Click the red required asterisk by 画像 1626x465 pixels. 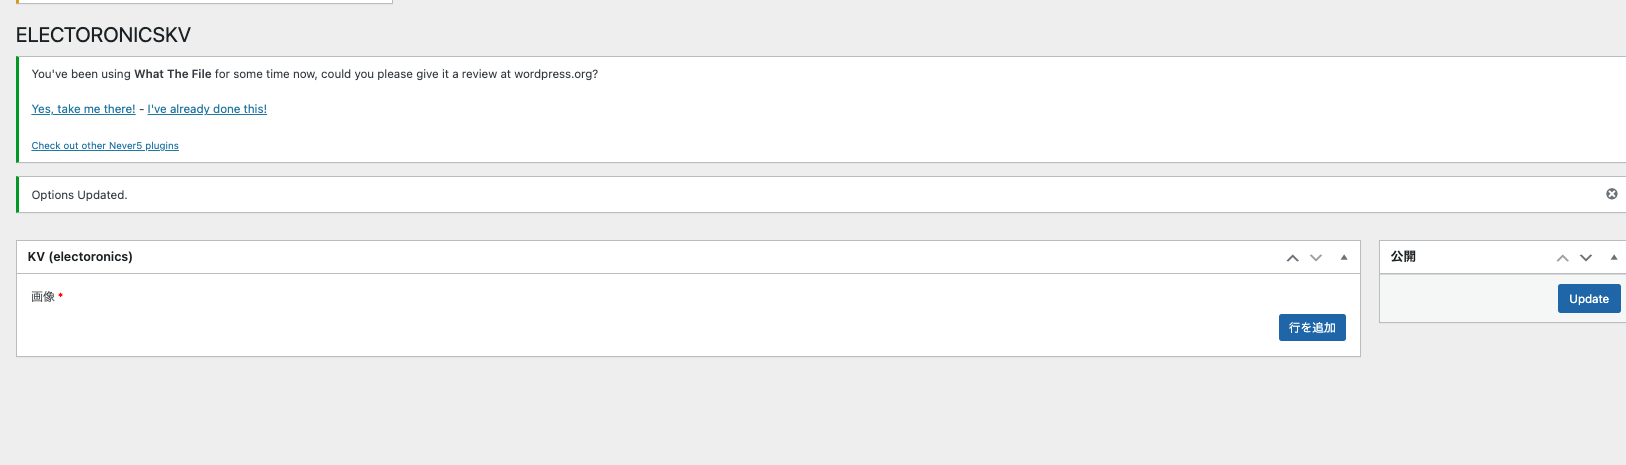(61, 296)
